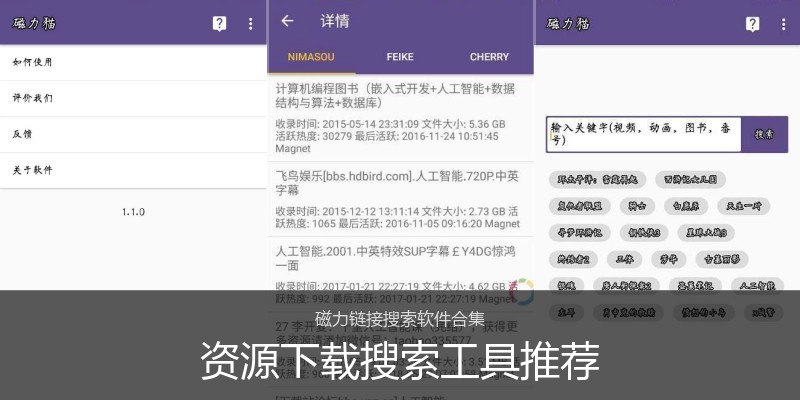
Task: Switch to the CHERRY tab
Action: click(489, 57)
